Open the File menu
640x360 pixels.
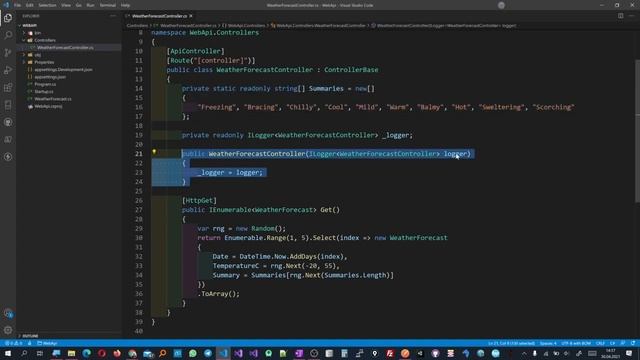[x=18, y=5]
